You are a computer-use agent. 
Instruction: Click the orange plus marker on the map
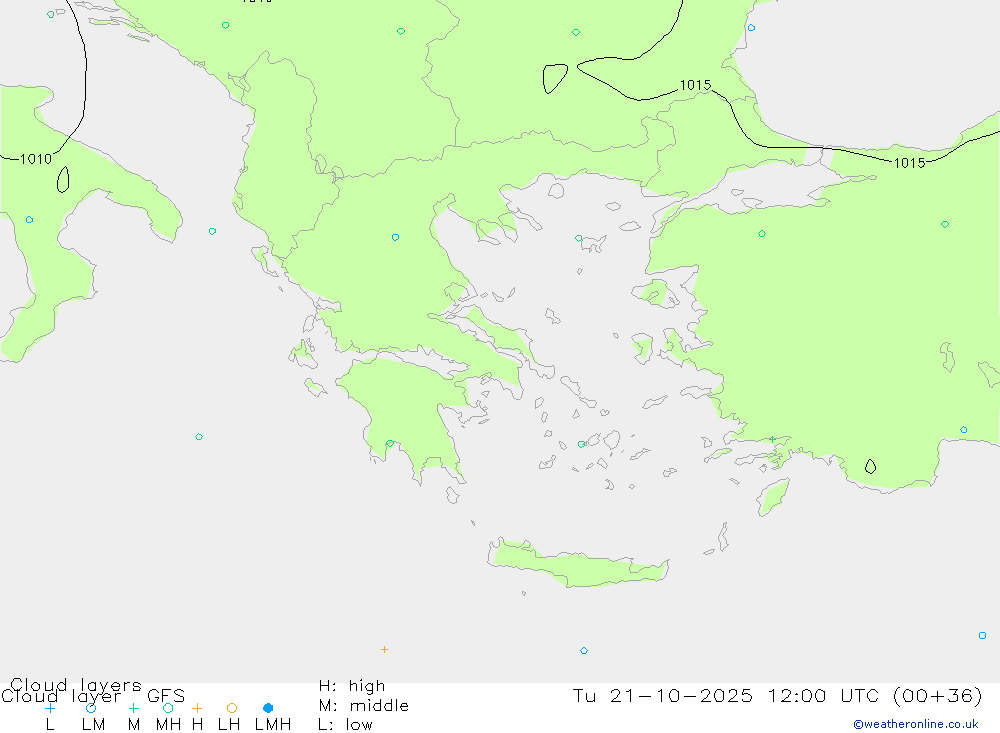(x=384, y=649)
